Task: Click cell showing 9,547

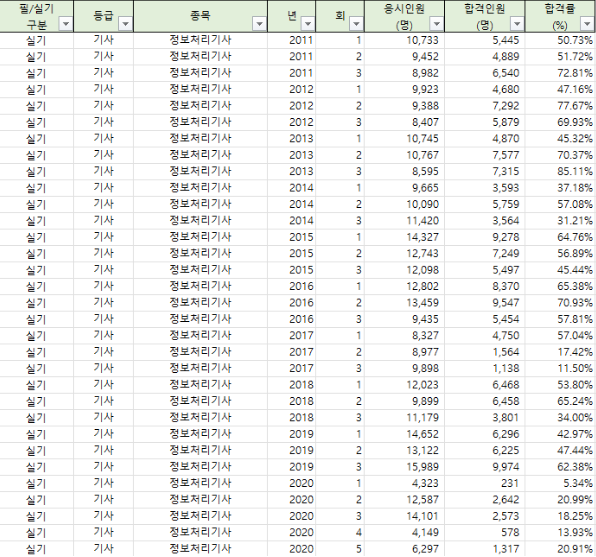Action: click(x=485, y=303)
